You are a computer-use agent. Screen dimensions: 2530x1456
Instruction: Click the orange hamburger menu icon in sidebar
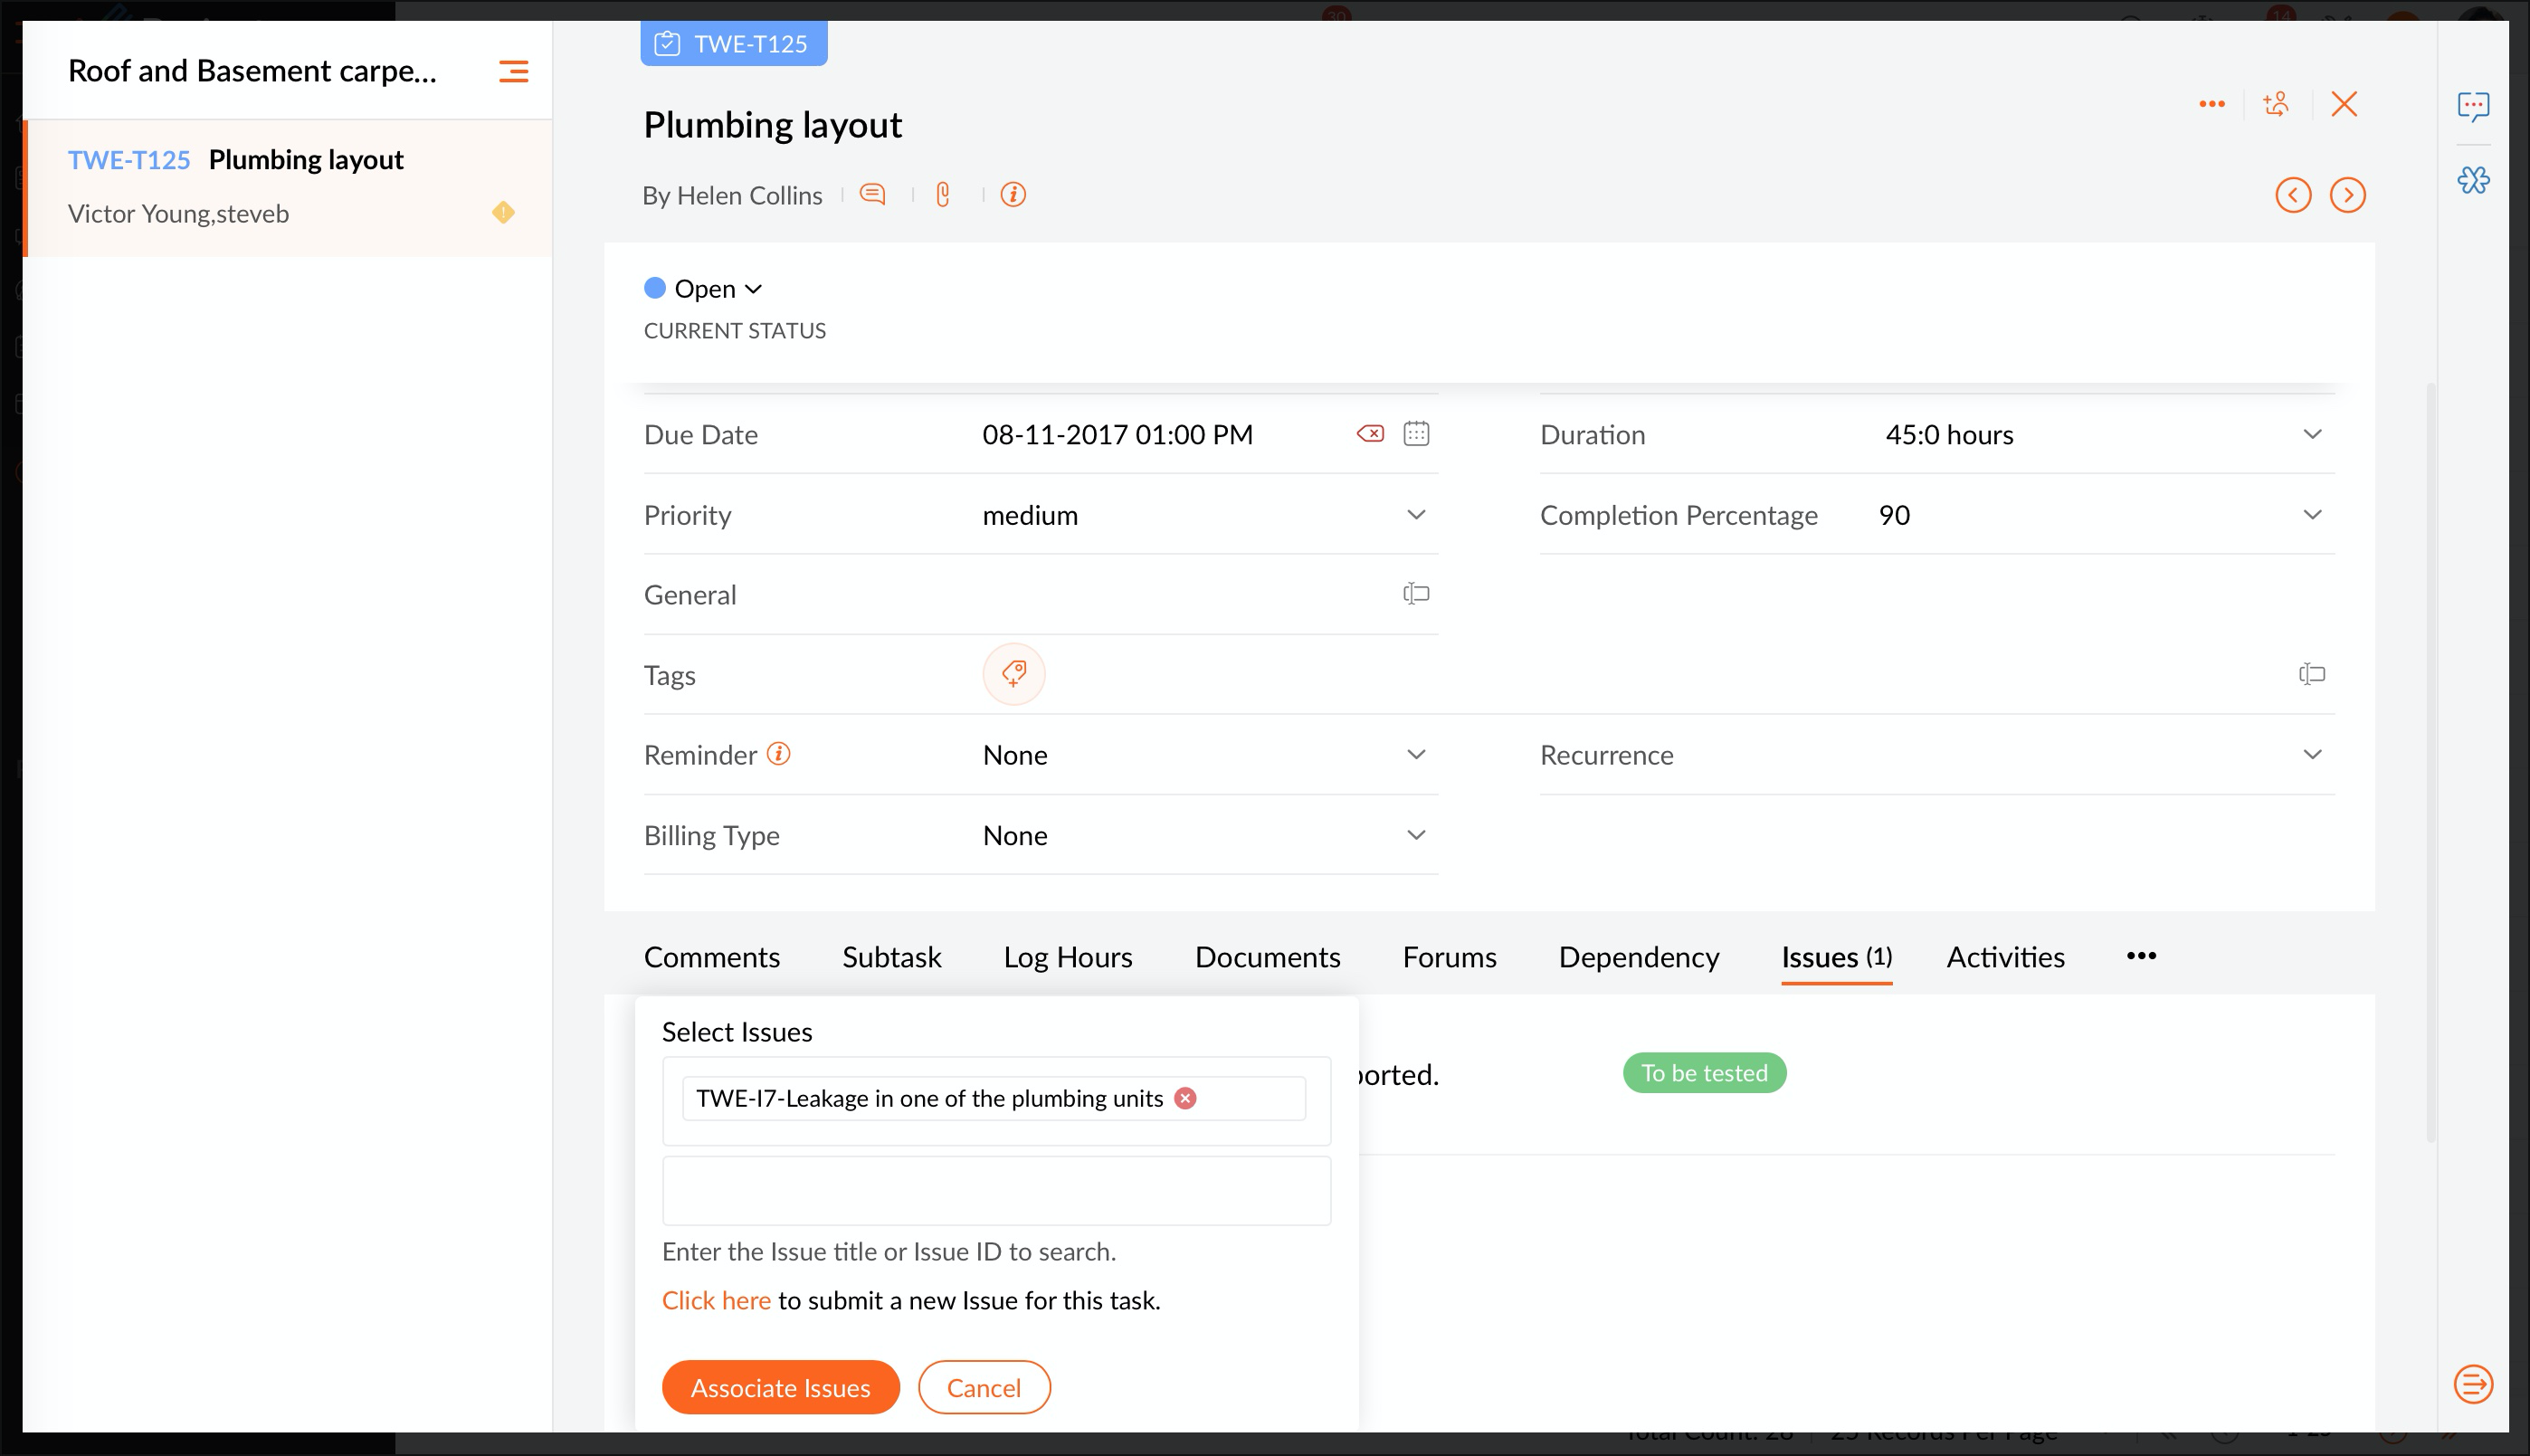513,71
